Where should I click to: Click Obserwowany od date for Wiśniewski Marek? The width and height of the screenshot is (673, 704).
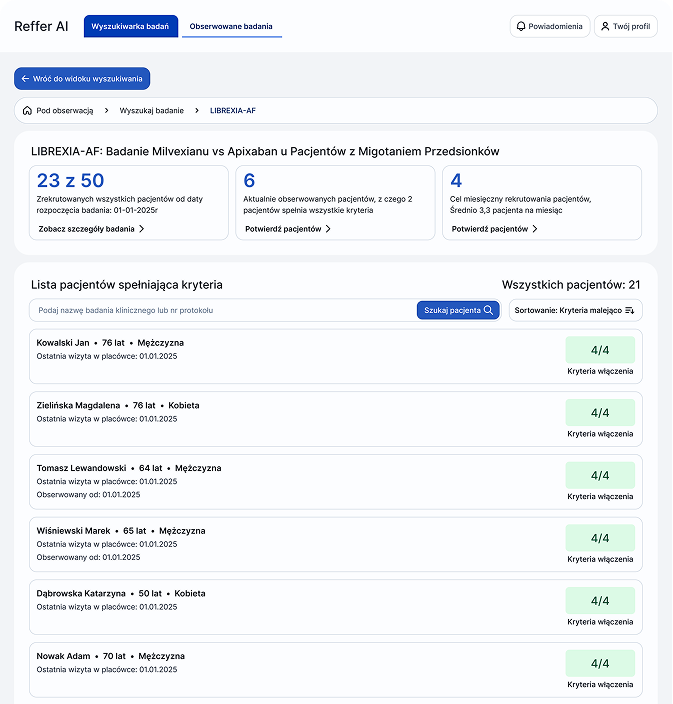tap(88, 557)
